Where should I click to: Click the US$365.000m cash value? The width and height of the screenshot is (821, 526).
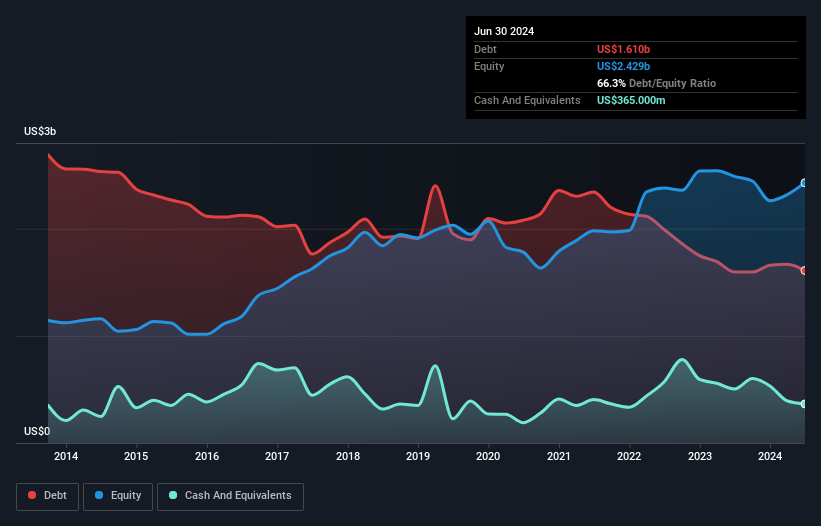pos(631,100)
